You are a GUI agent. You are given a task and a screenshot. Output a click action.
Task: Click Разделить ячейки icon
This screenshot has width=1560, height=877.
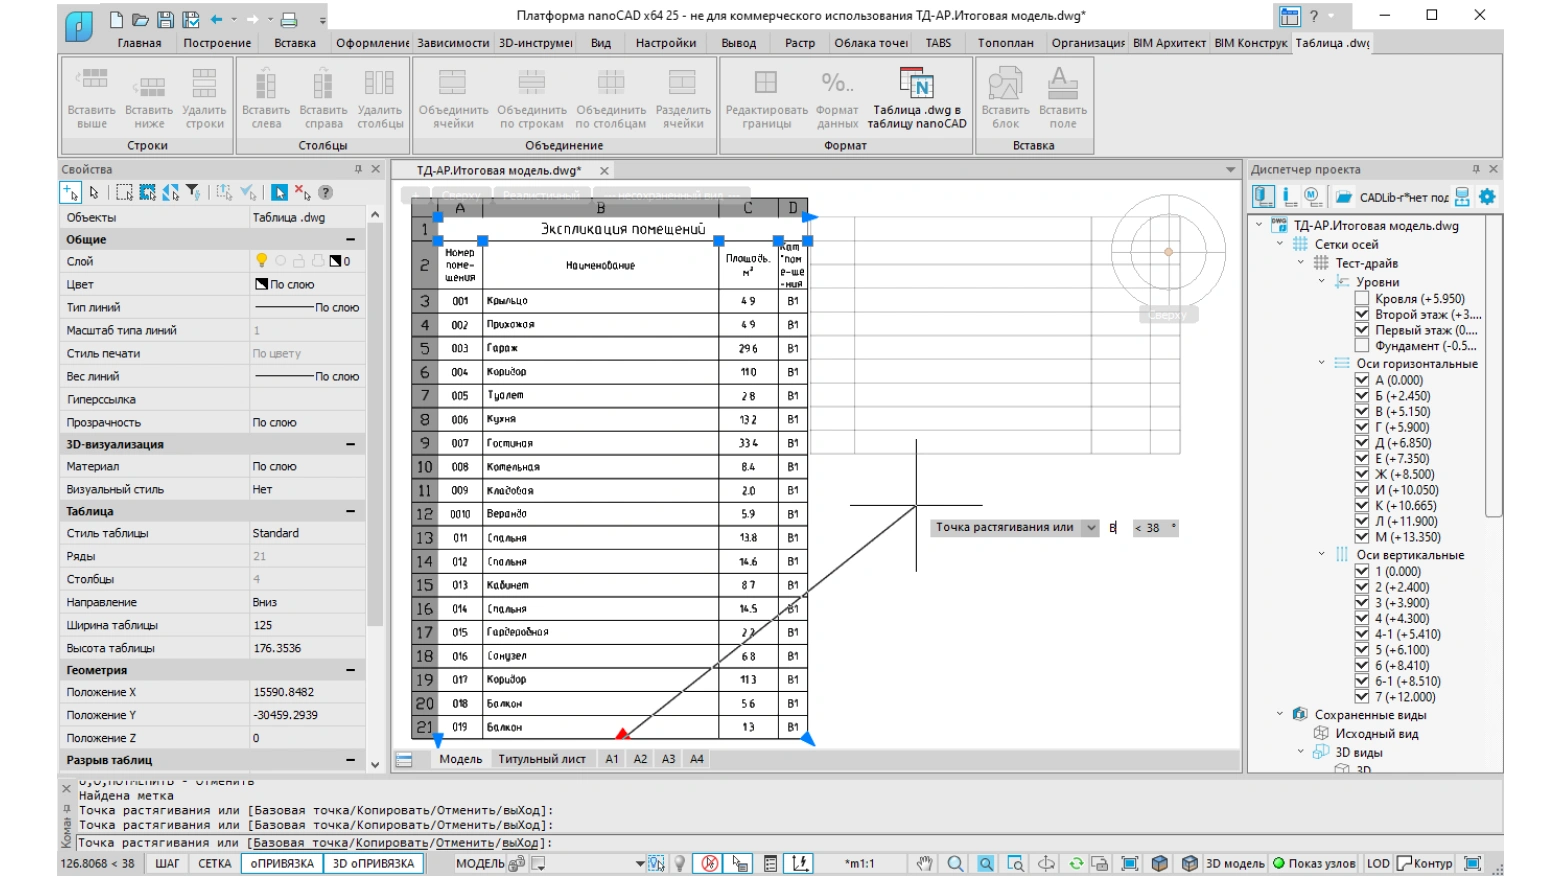coord(683,83)
